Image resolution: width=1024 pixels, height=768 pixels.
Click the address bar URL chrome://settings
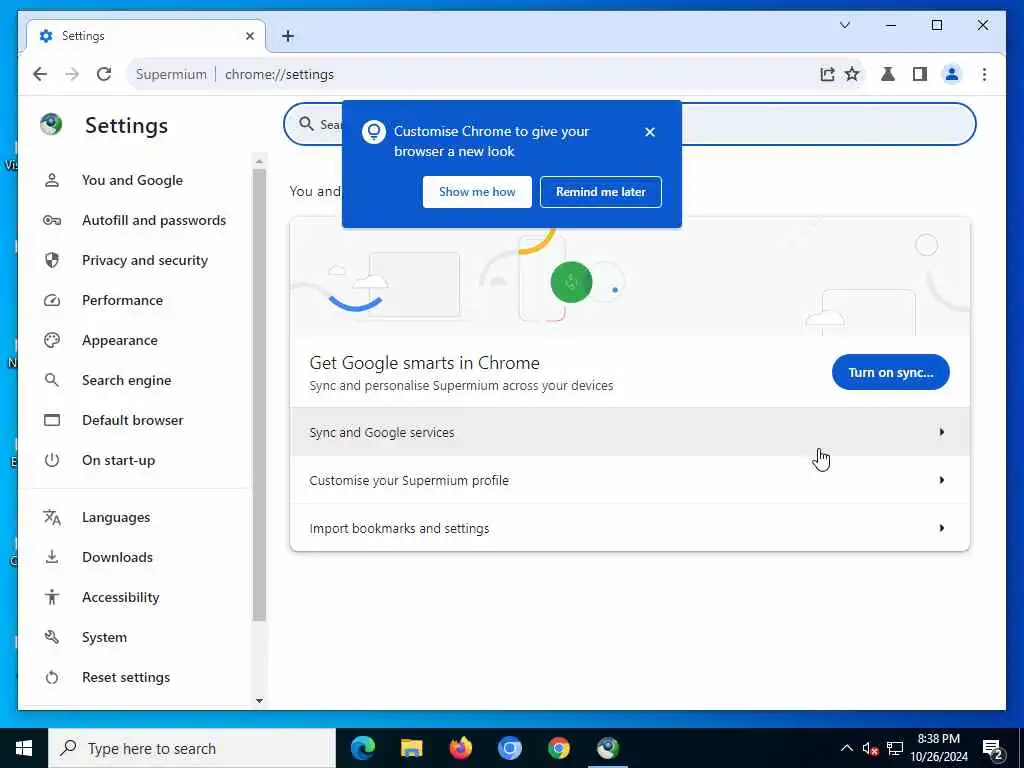tap(280, 74)
